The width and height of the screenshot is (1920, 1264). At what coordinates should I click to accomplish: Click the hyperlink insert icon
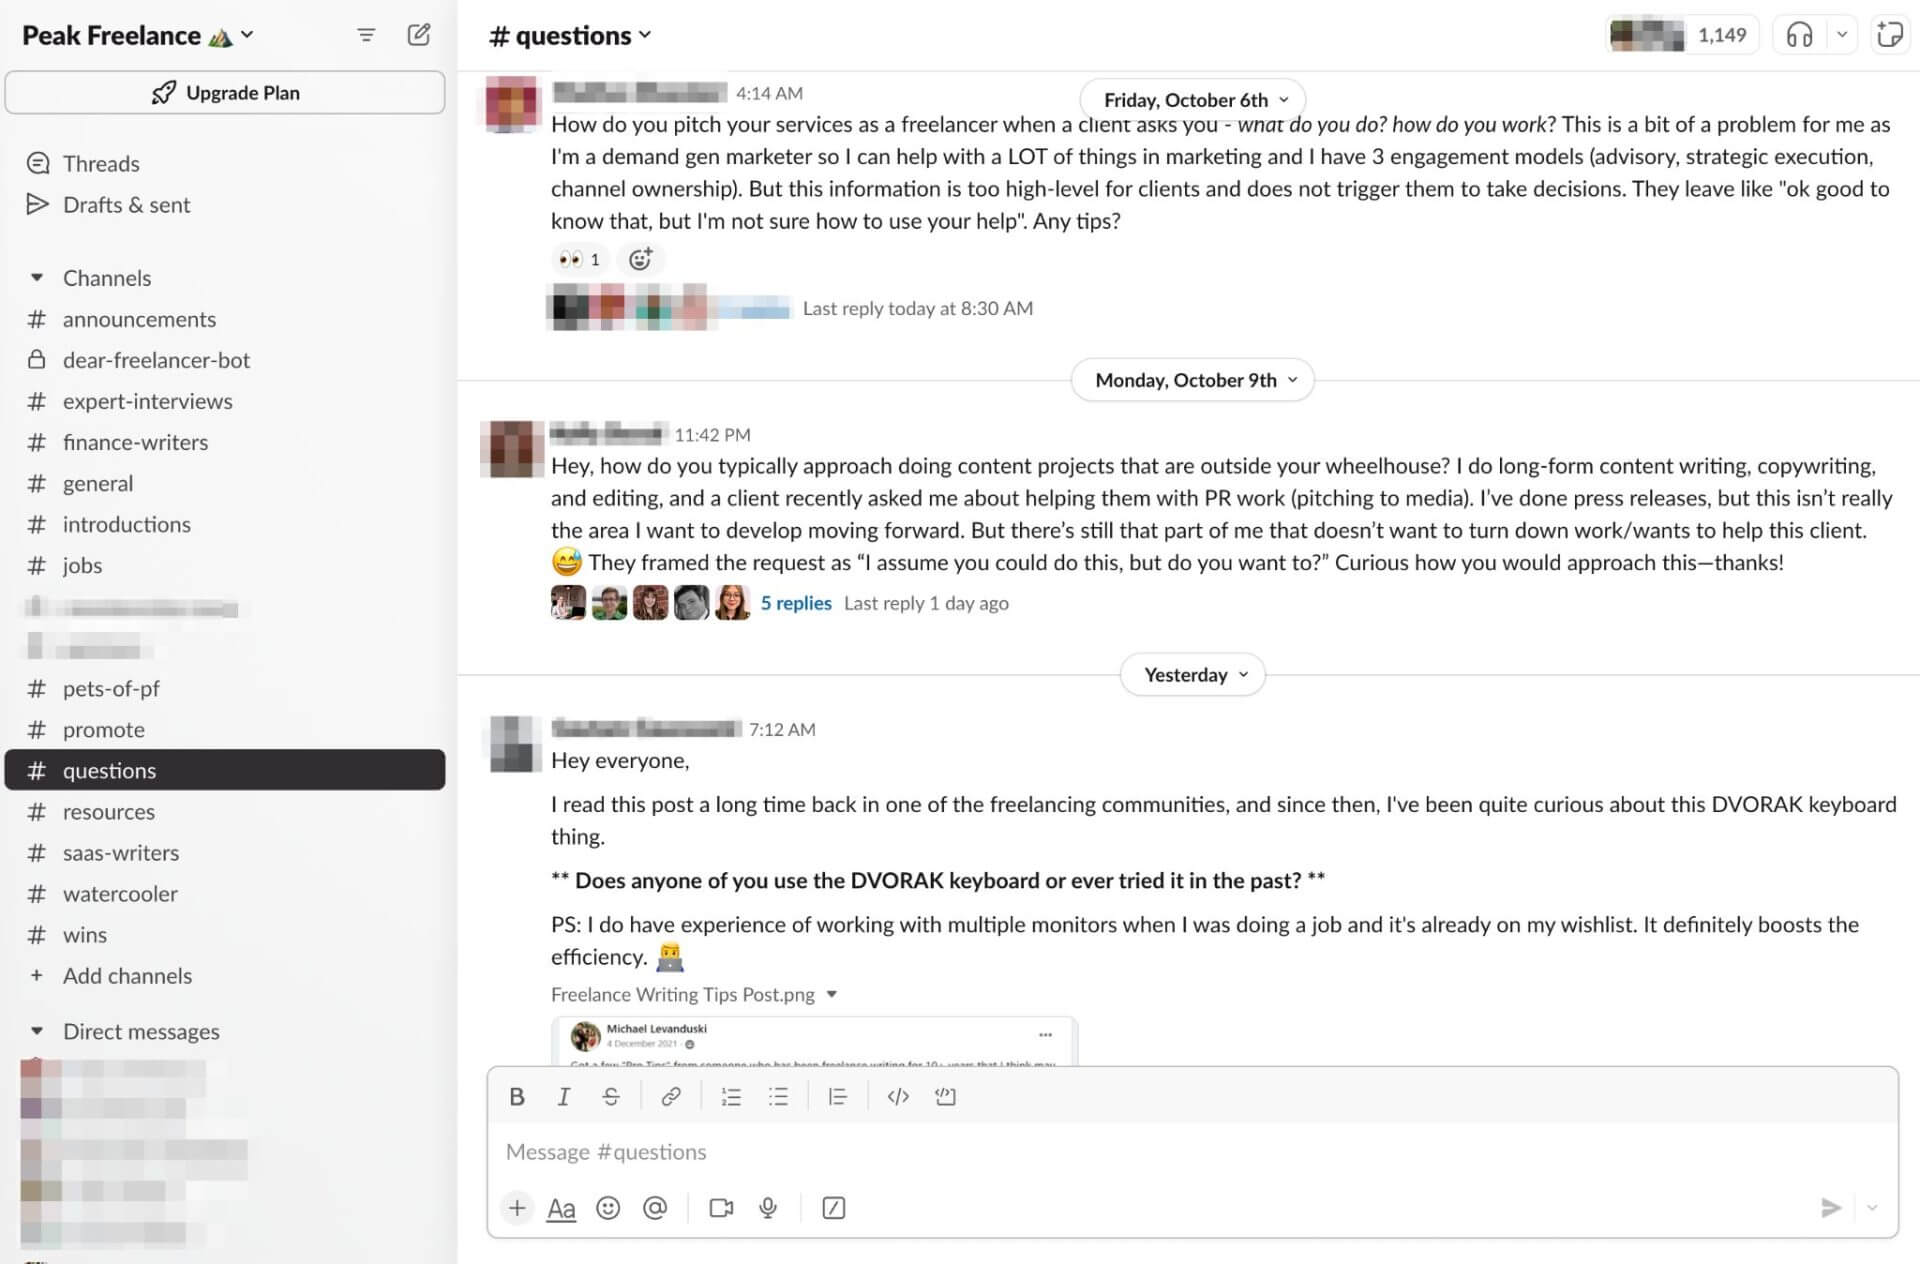pos(672,1096)
